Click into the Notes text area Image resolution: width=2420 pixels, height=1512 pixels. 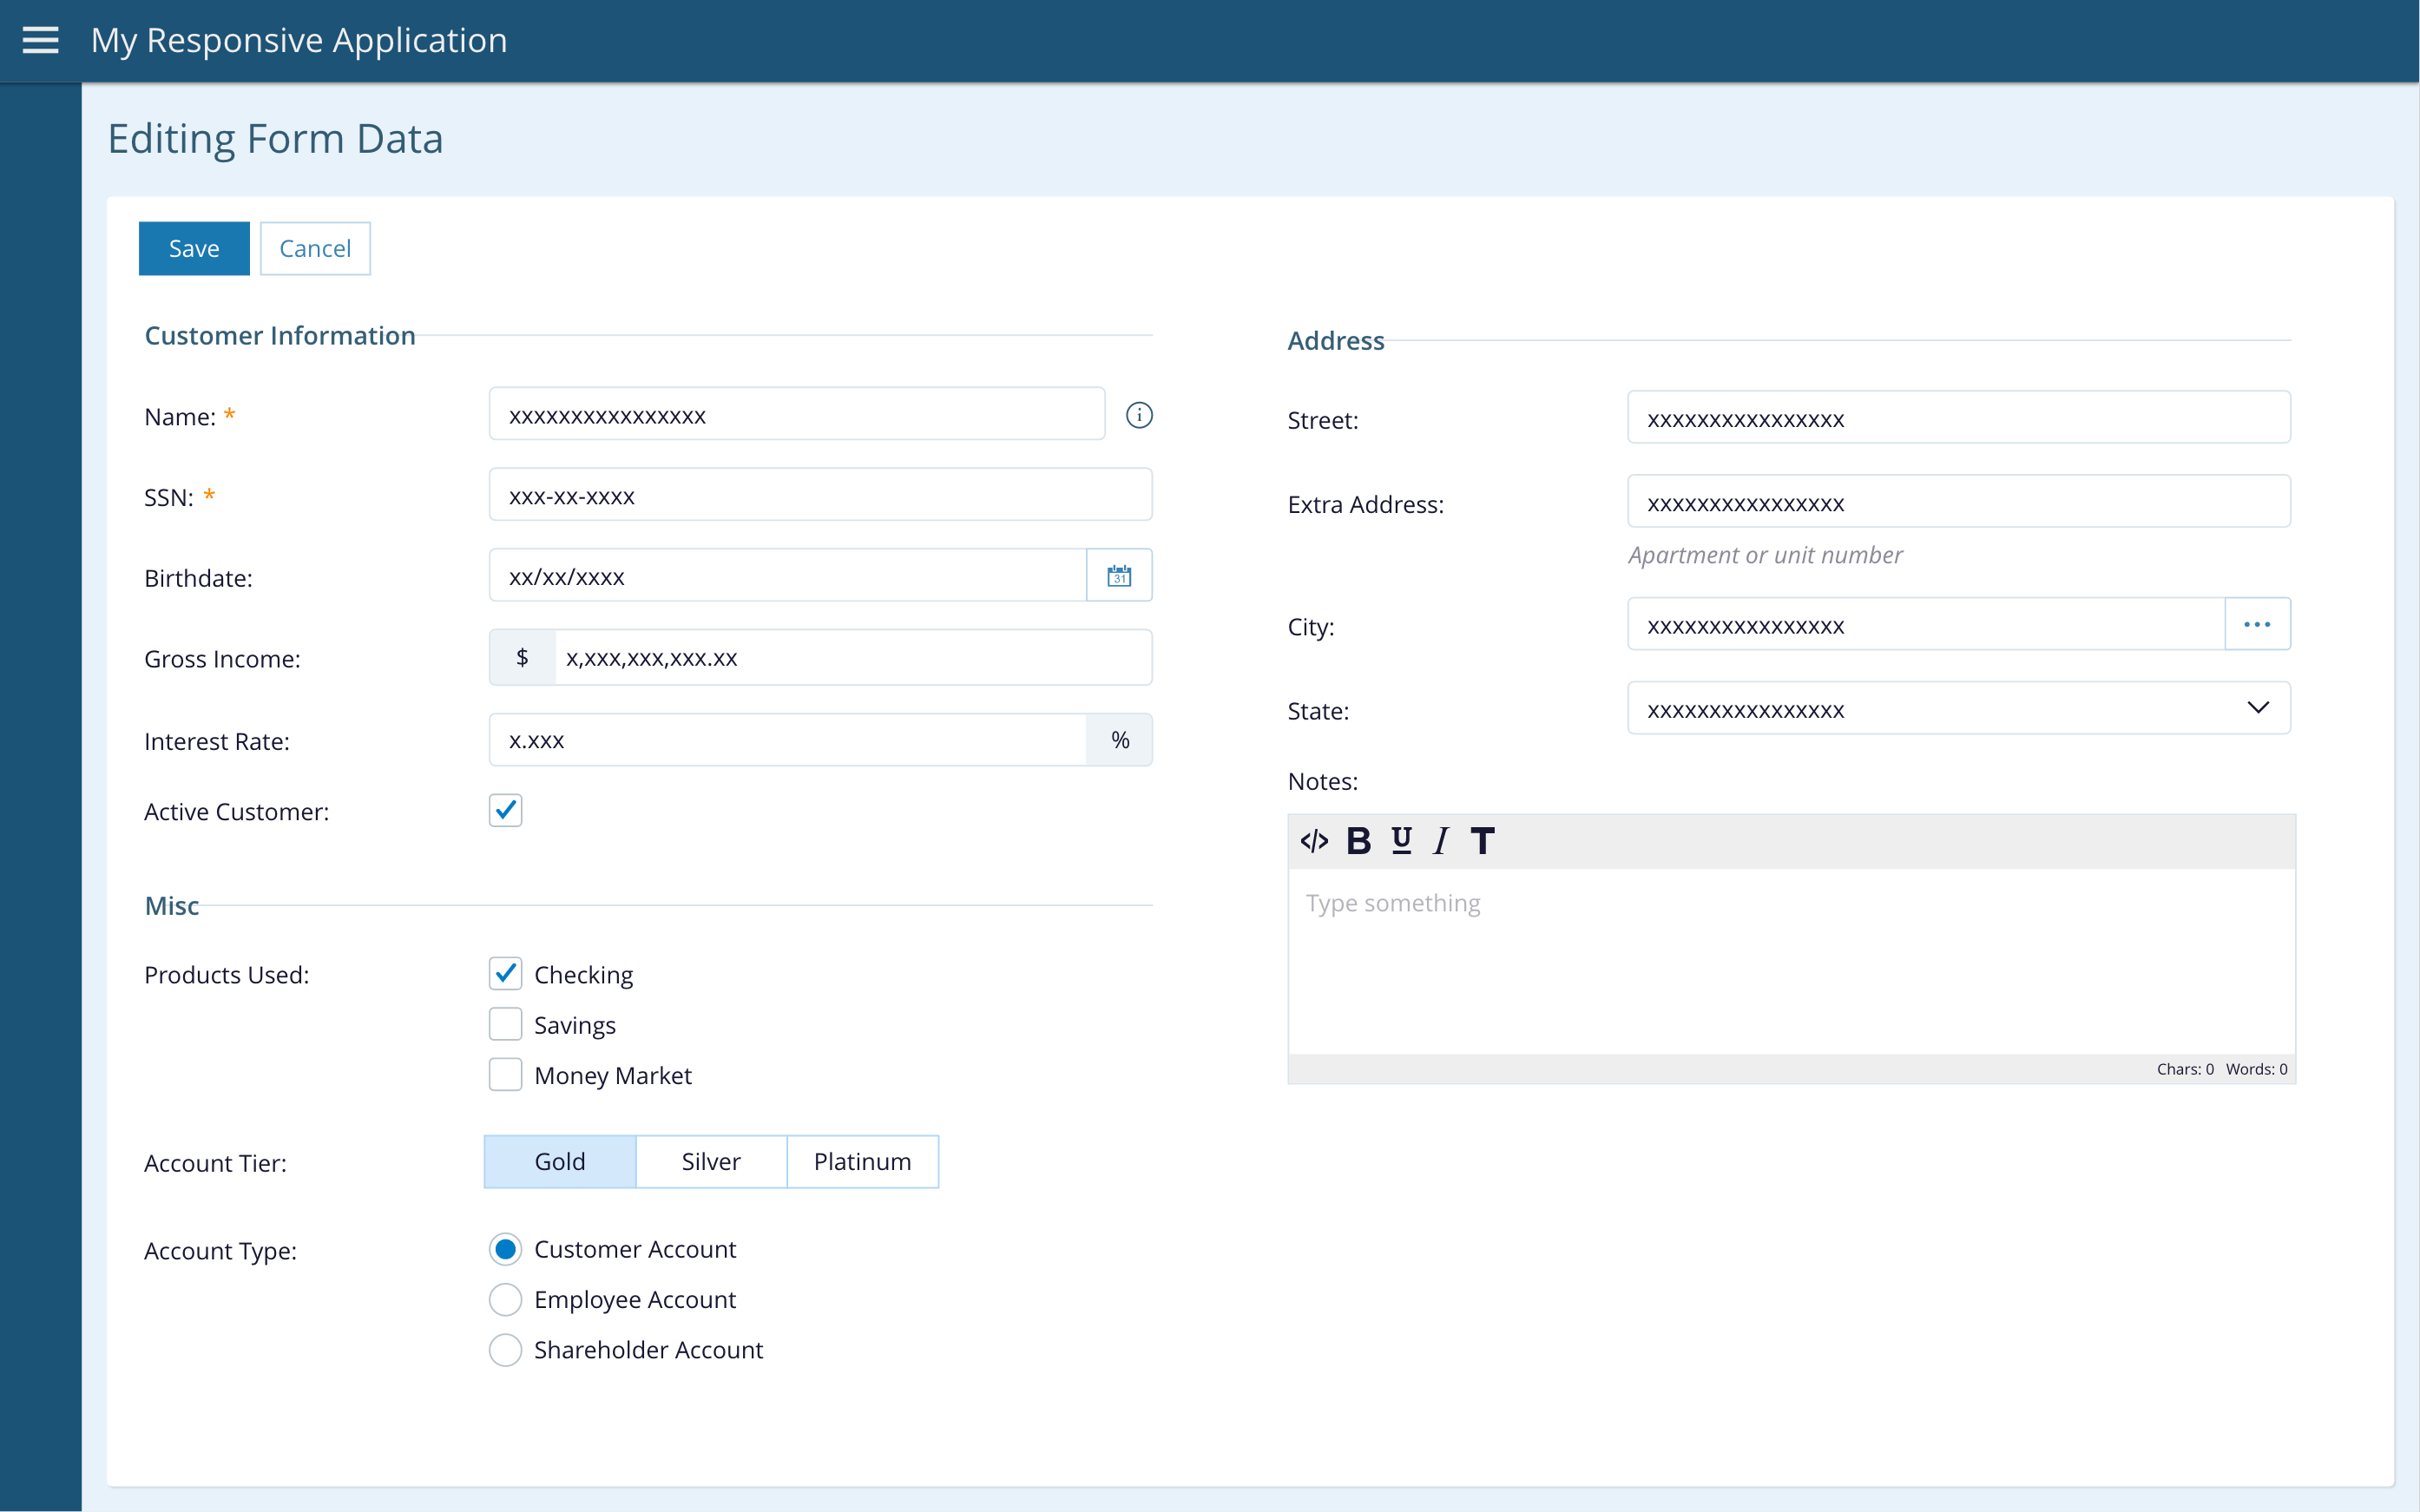point(1790,960)
